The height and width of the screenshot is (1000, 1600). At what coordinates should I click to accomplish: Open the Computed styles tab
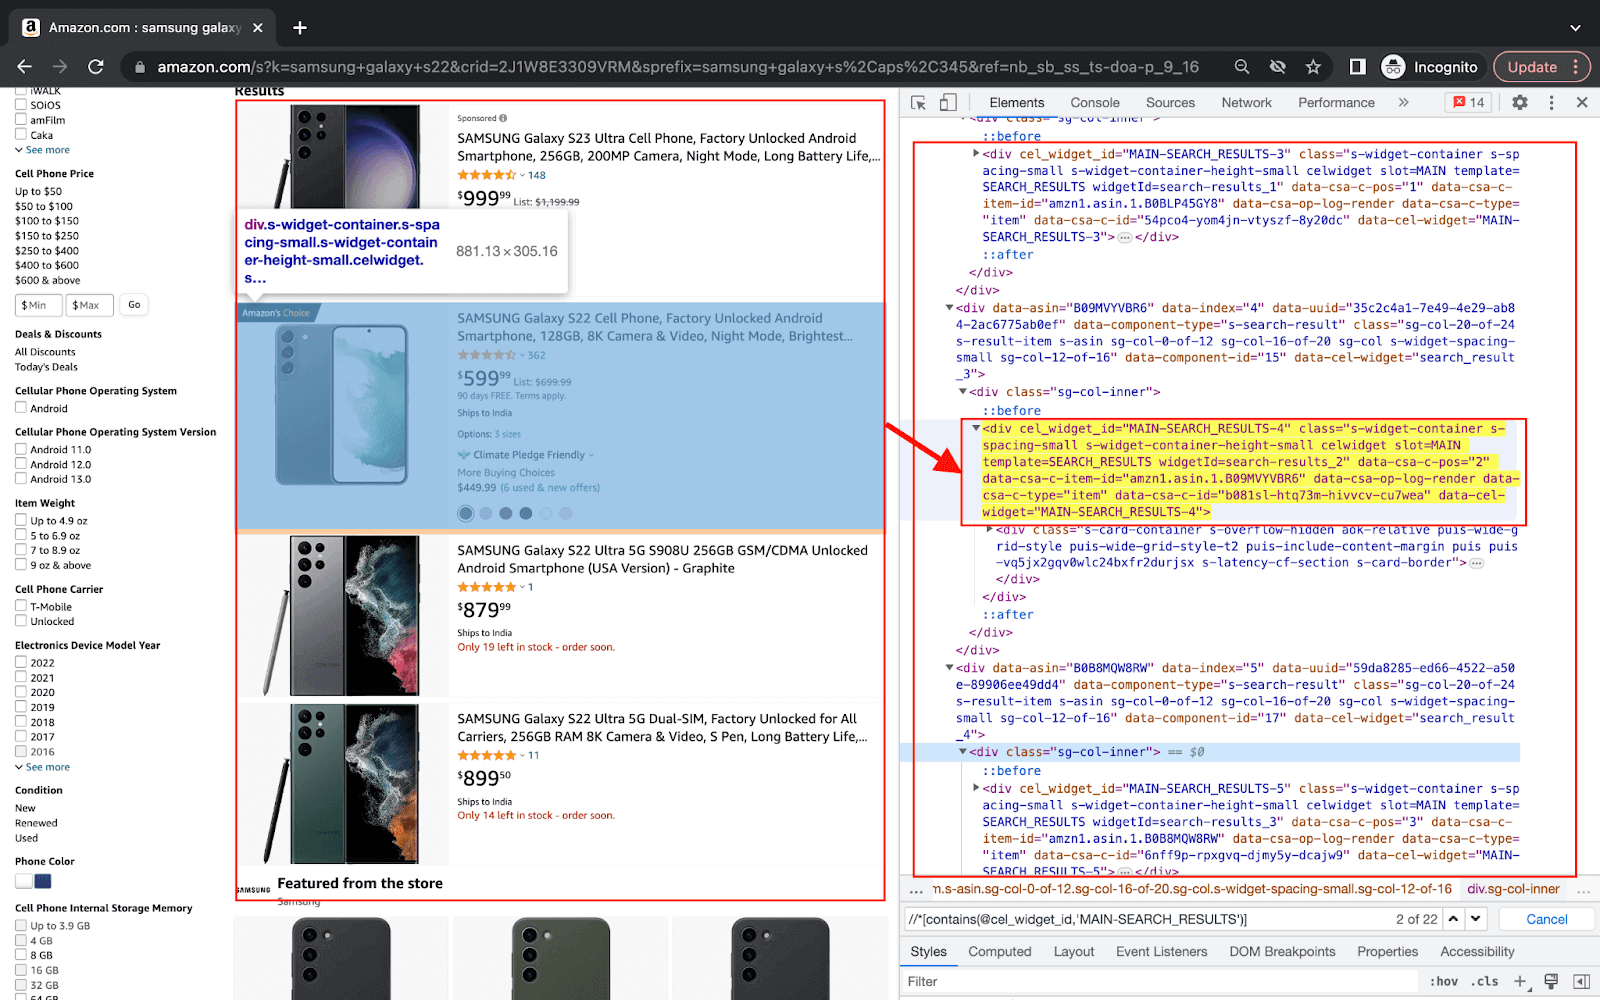click(x=999, y=951)
